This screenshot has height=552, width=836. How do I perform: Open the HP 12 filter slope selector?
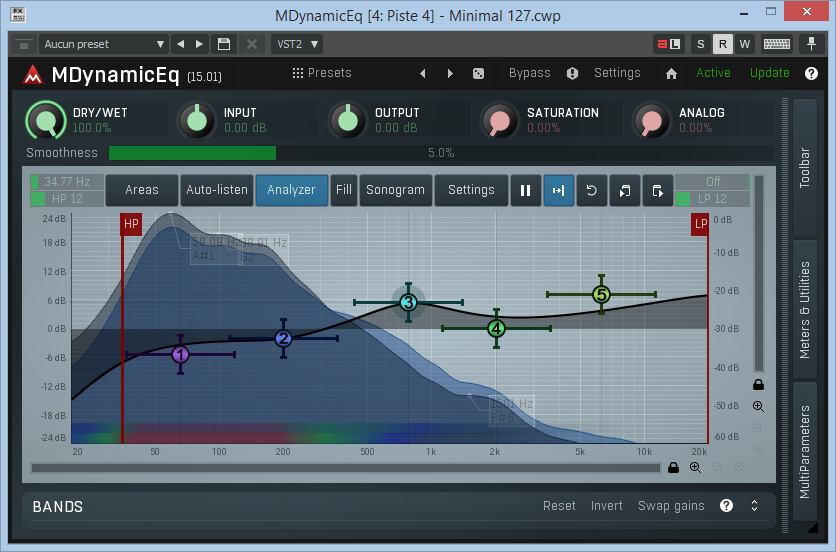(67, 199)
